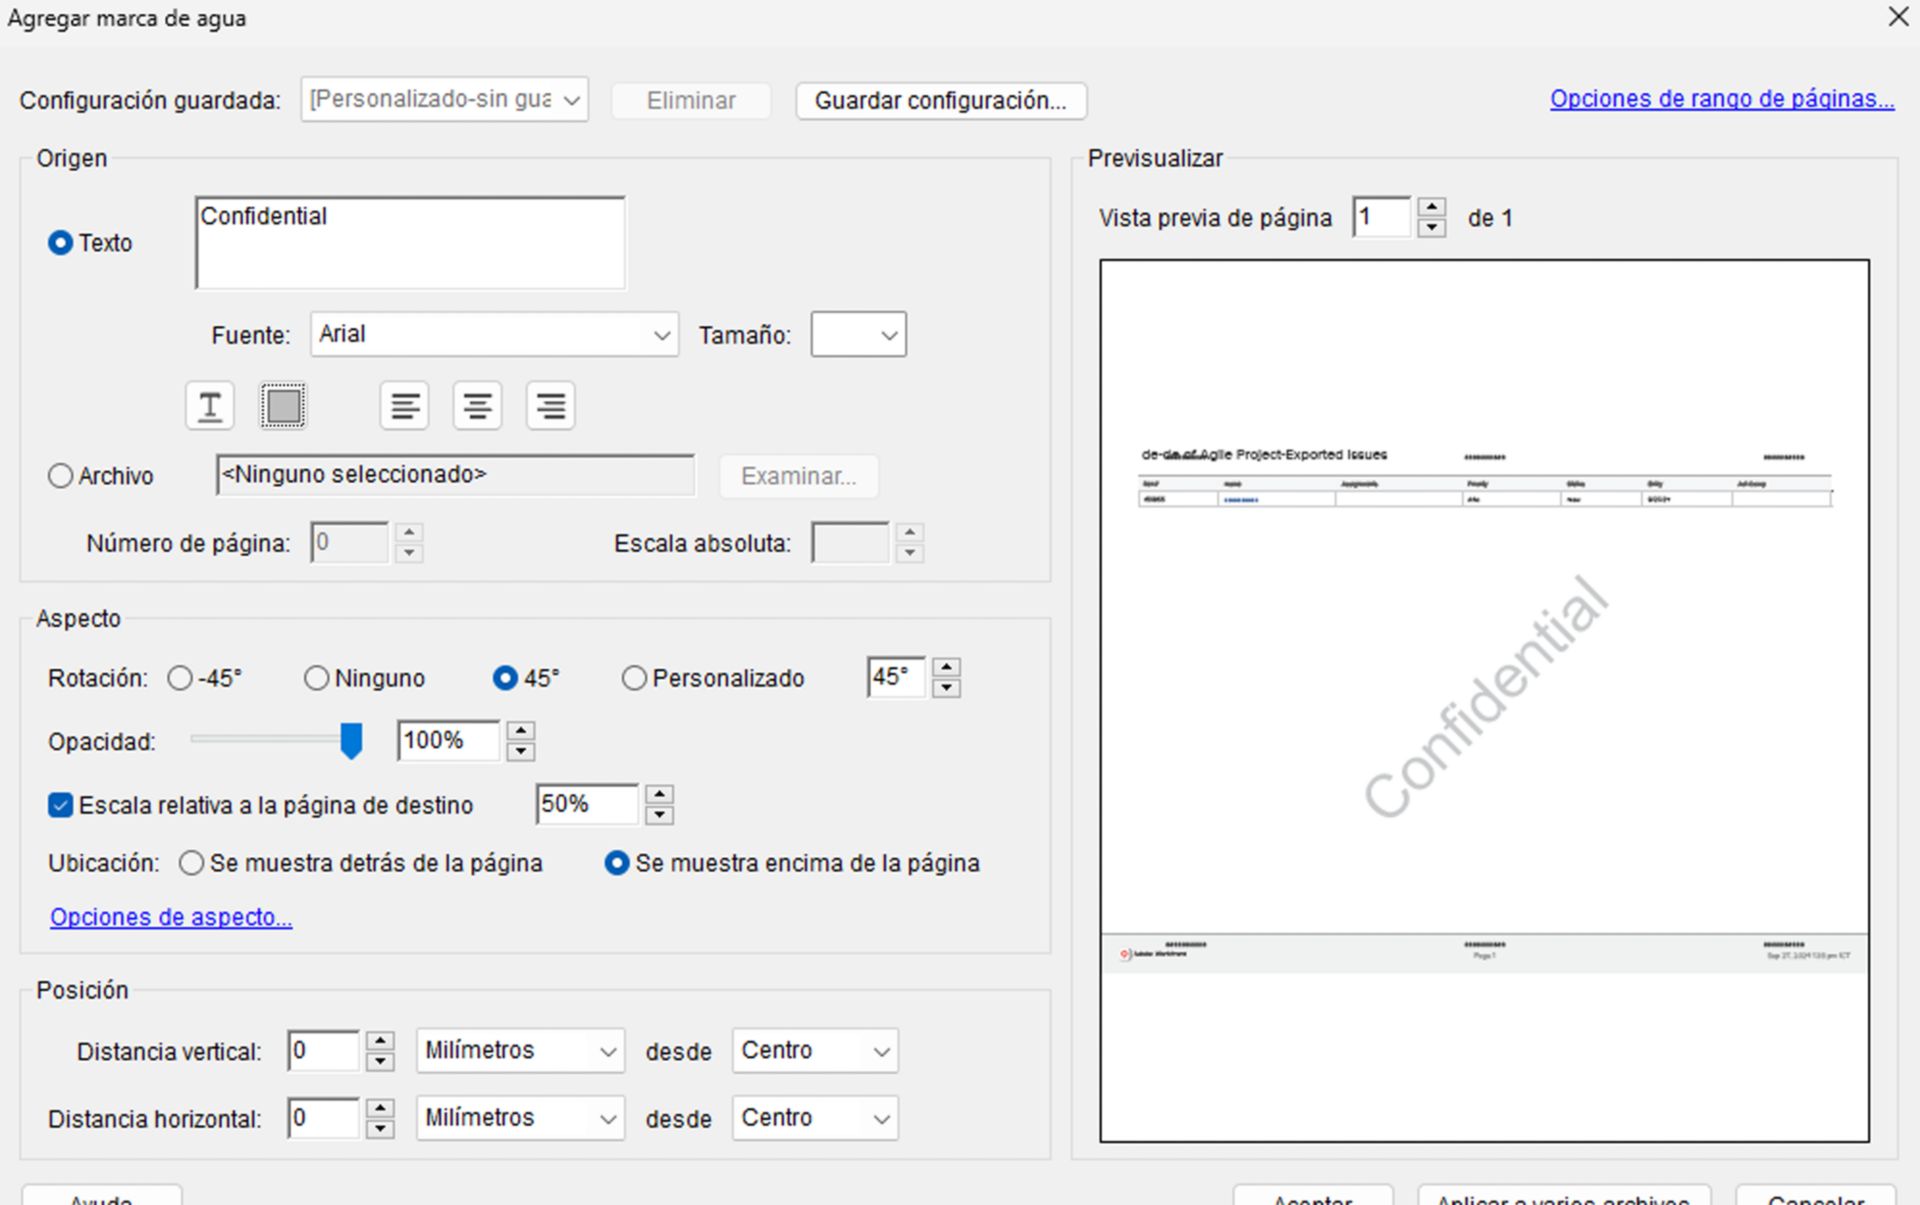Increase relative scale percentage stepper
Screen dimensions: 1920x1205
click(x=659, y=794)
